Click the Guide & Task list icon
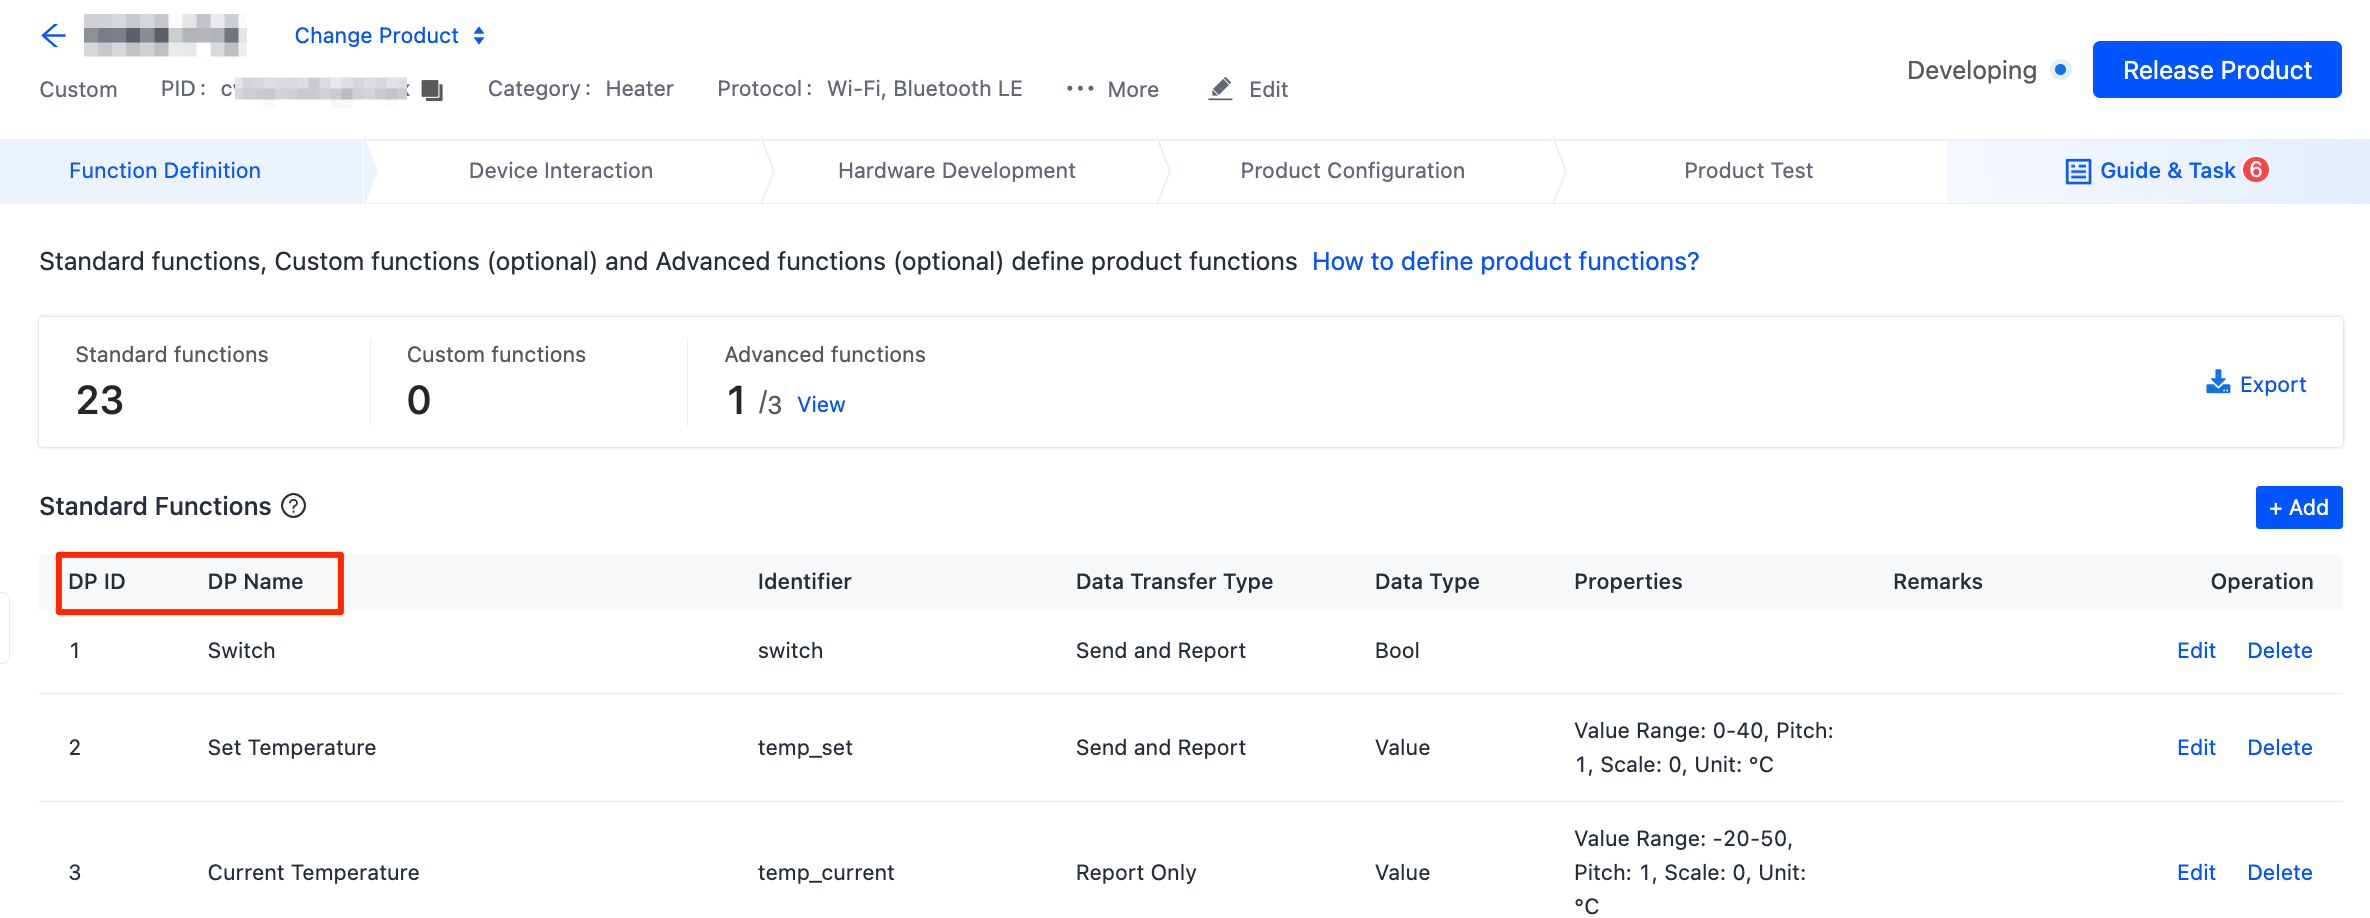The width and height of the screenshot is (2370, 918). coord(2078,171)
